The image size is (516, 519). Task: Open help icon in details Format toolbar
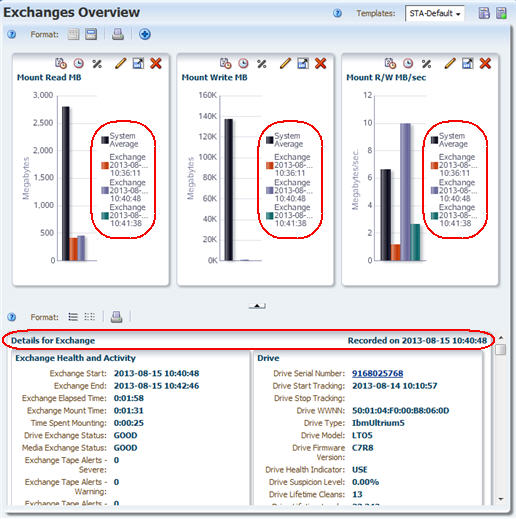(x=12, y=317)
